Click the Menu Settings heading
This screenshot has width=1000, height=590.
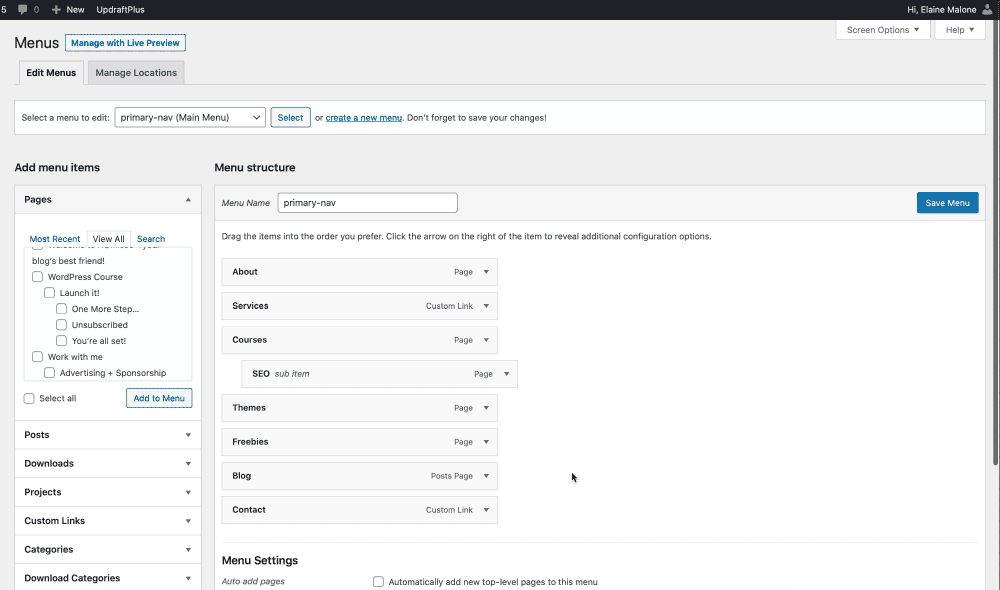[x=260, y=561]
